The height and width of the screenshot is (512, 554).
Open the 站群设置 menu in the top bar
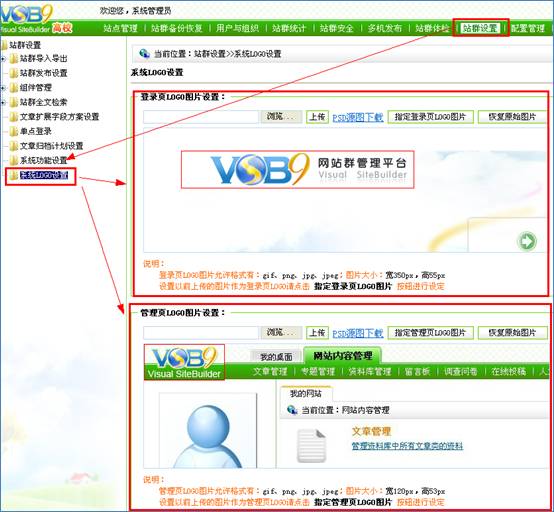[480, 28]
